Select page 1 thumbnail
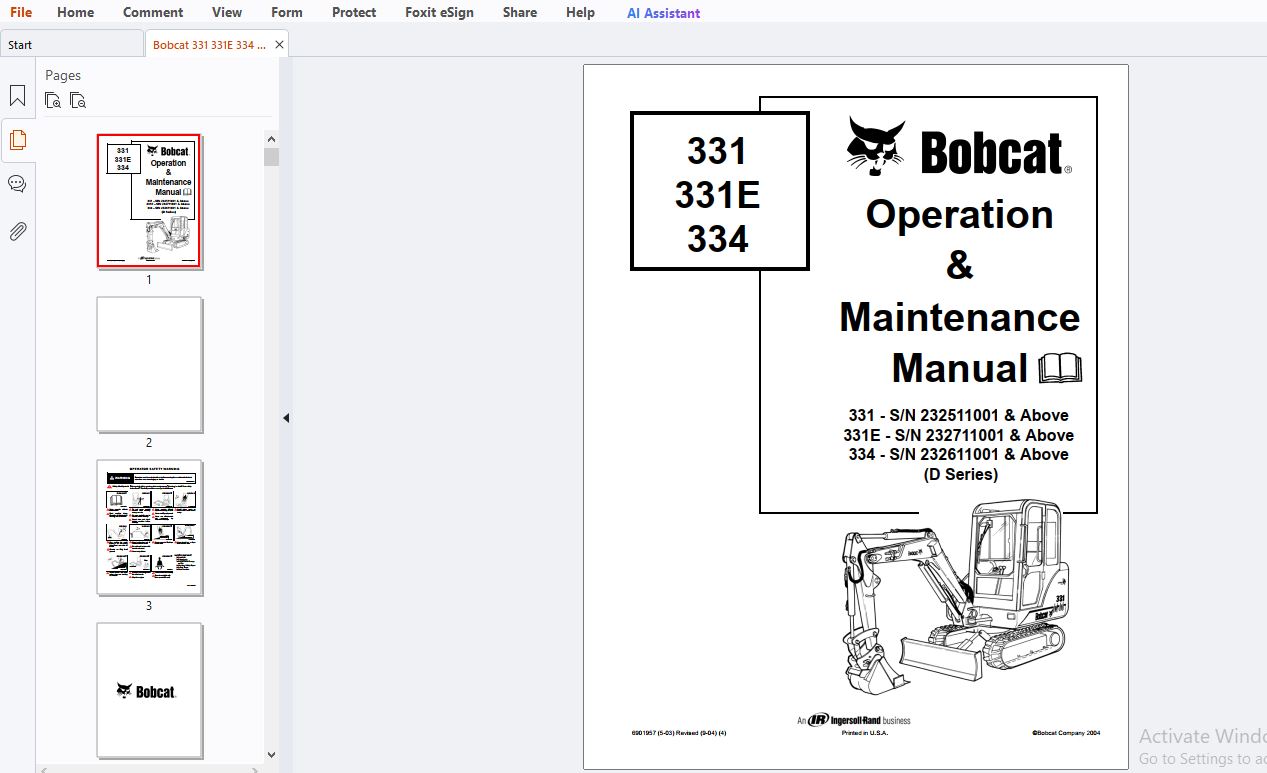This screenshot has height=773, width=1267. (149, 201)
